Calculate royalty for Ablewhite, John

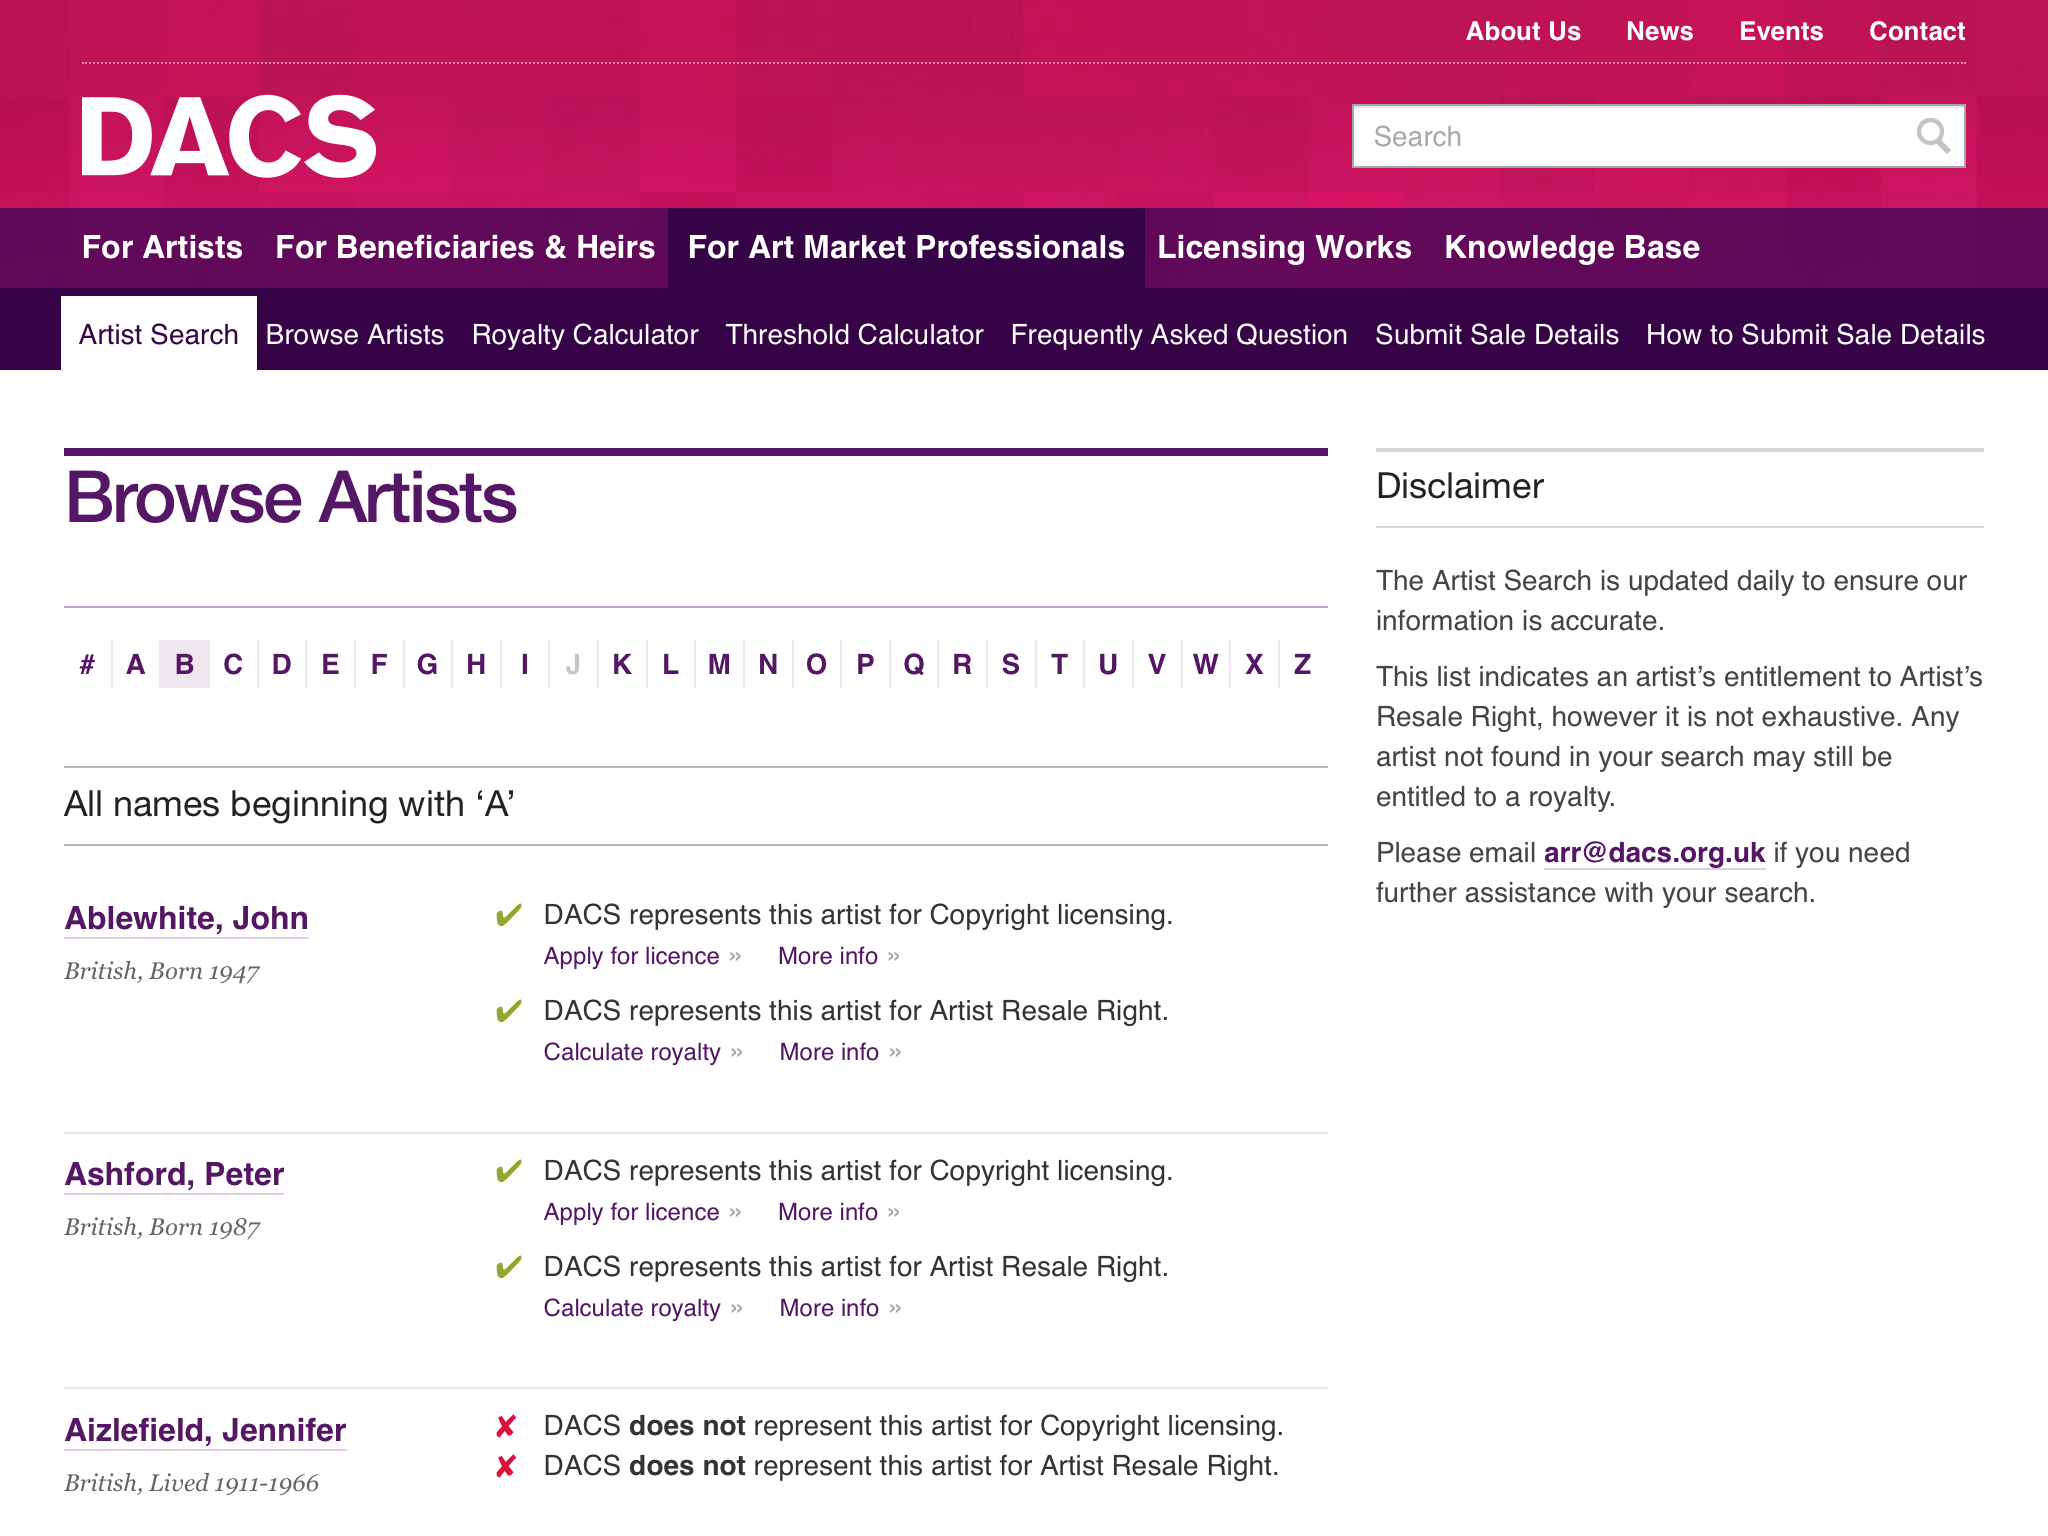point(643,1052)
